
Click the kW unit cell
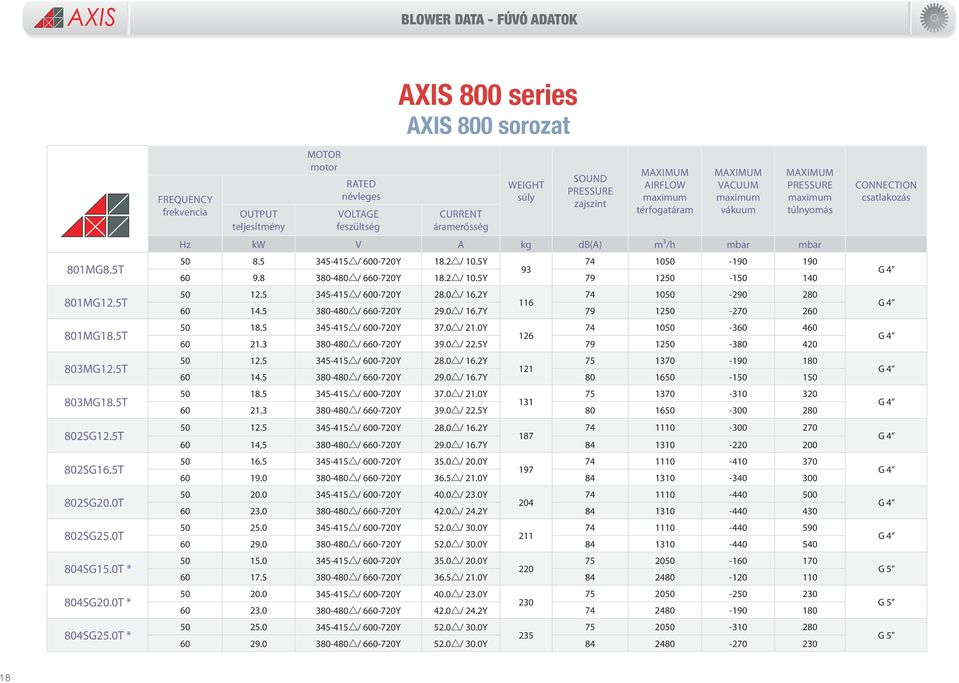coord(258,245)
